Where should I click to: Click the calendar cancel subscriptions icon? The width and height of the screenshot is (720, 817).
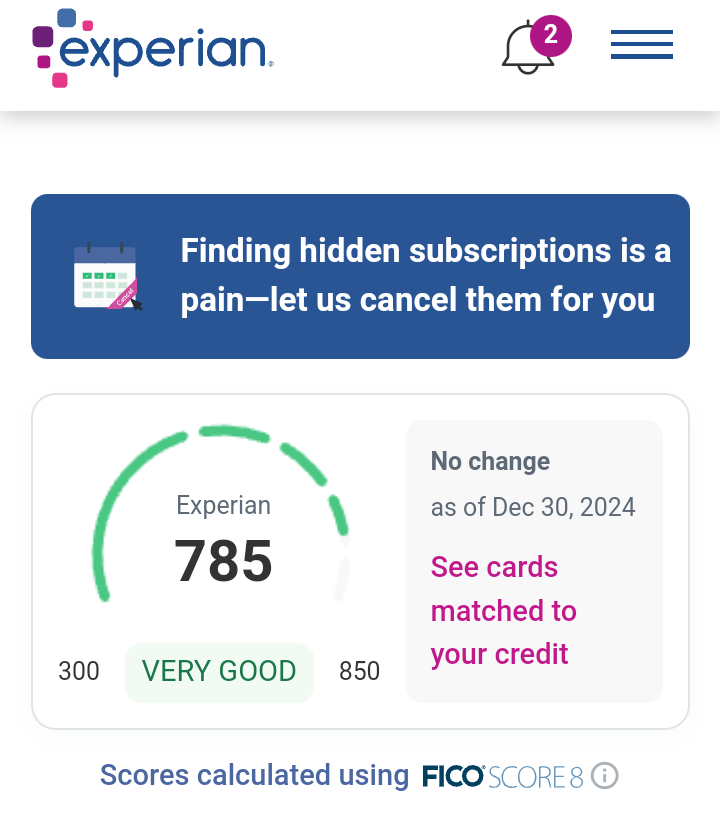[107, 276]
